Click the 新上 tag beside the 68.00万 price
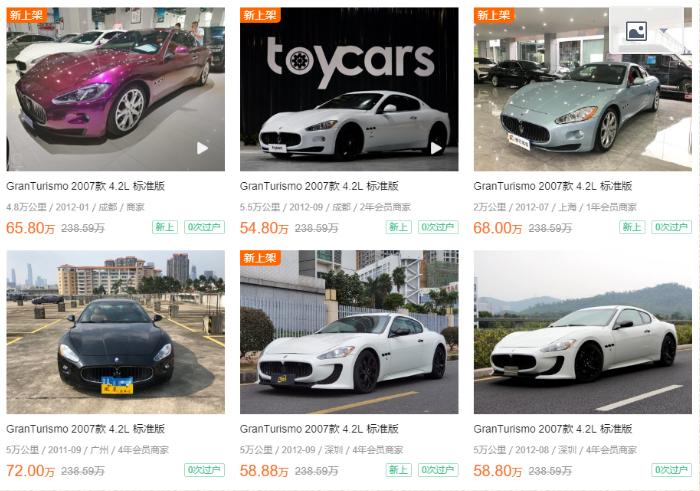Viewport: 700px width, 491px height. [632, 227]
